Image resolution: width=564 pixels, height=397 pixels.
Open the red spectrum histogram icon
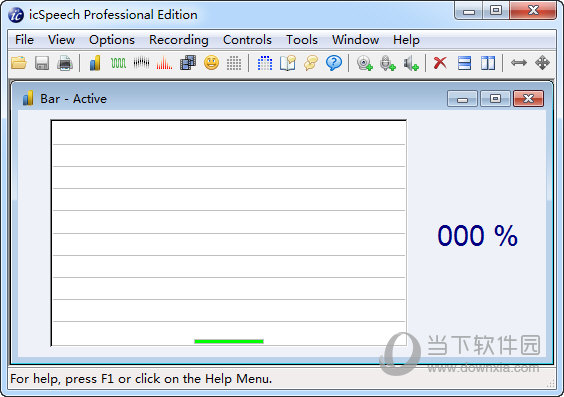pyautogui.click(x=164, y=63)
